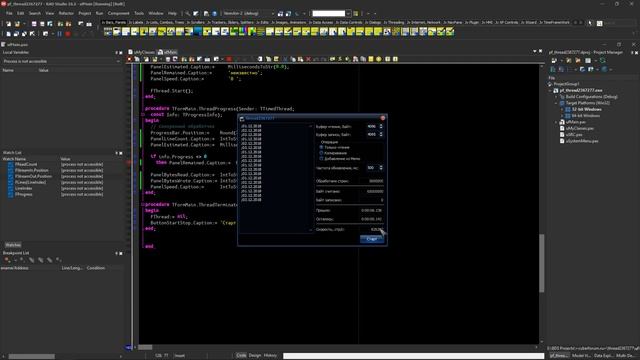
Task: Select the Watches tab at panel bottom
Action: pos(13,245)
